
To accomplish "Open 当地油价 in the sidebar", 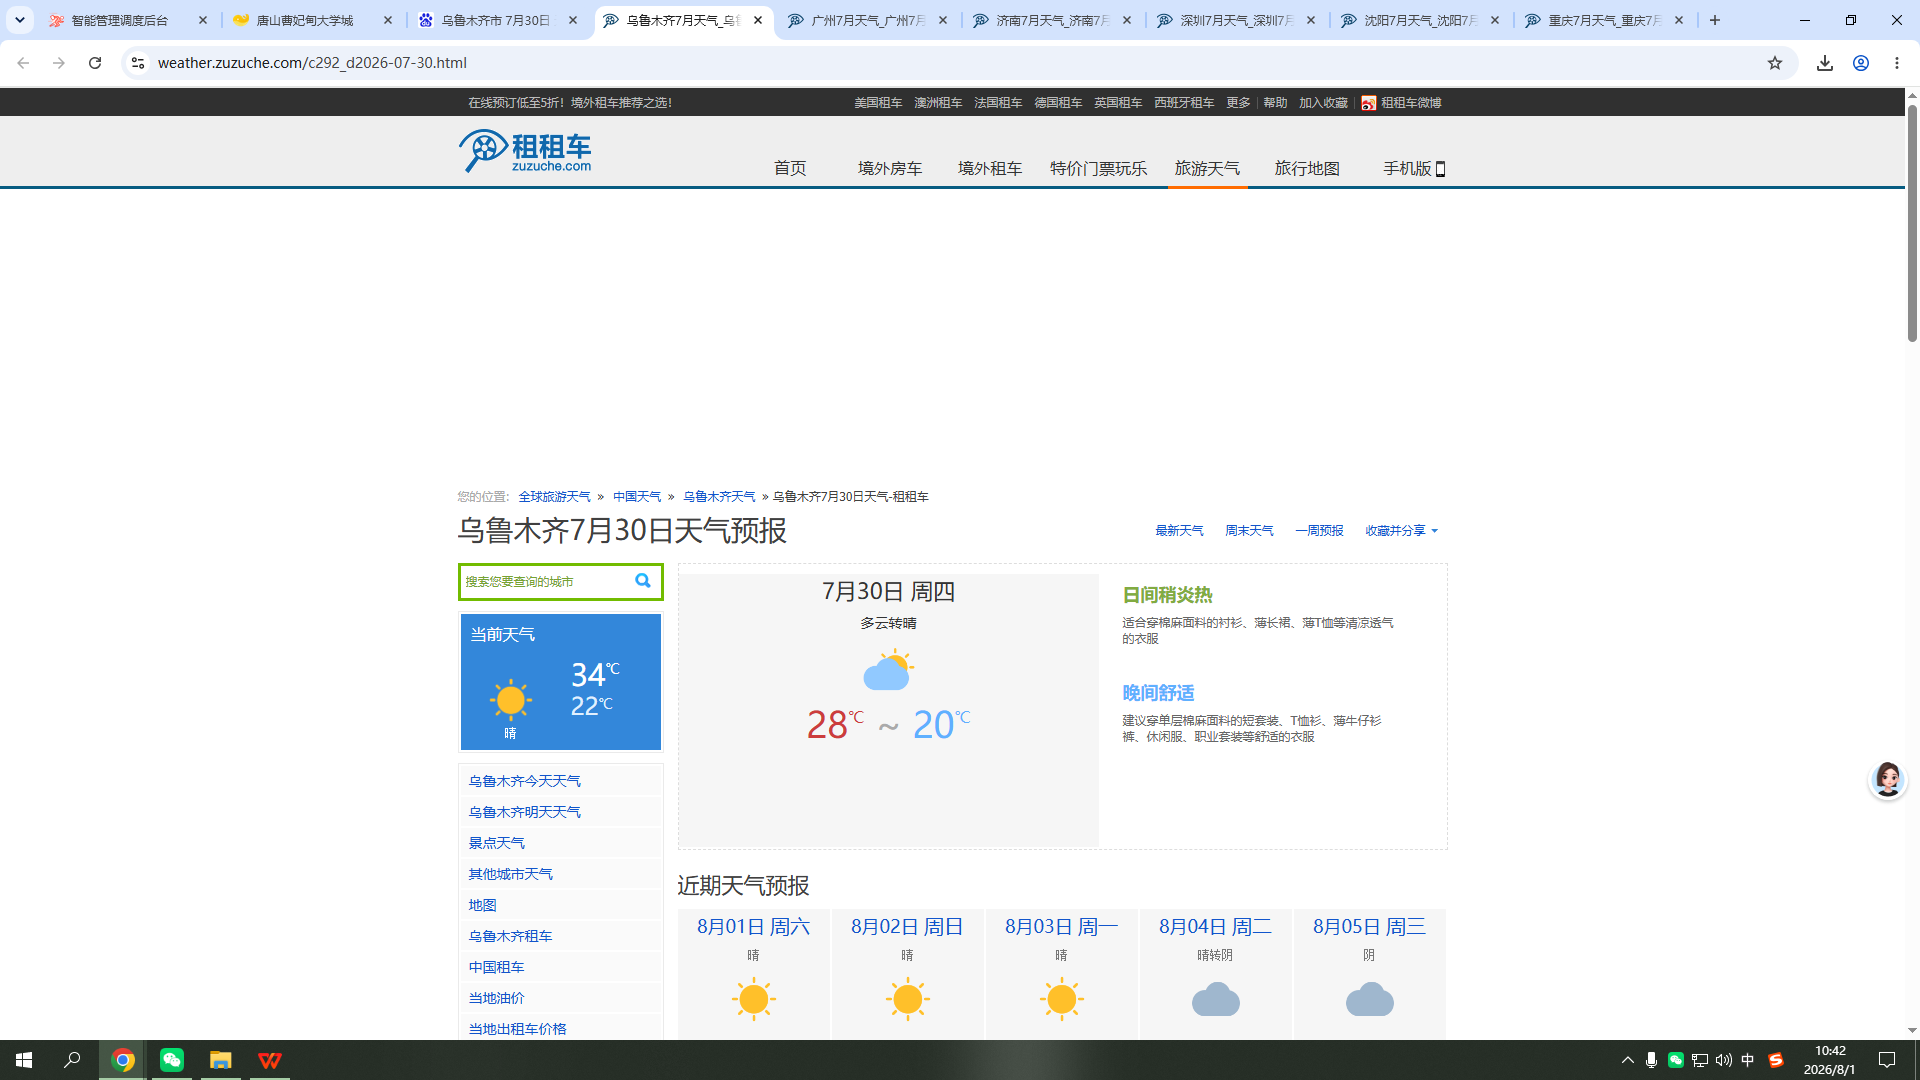I will [496, 998].
